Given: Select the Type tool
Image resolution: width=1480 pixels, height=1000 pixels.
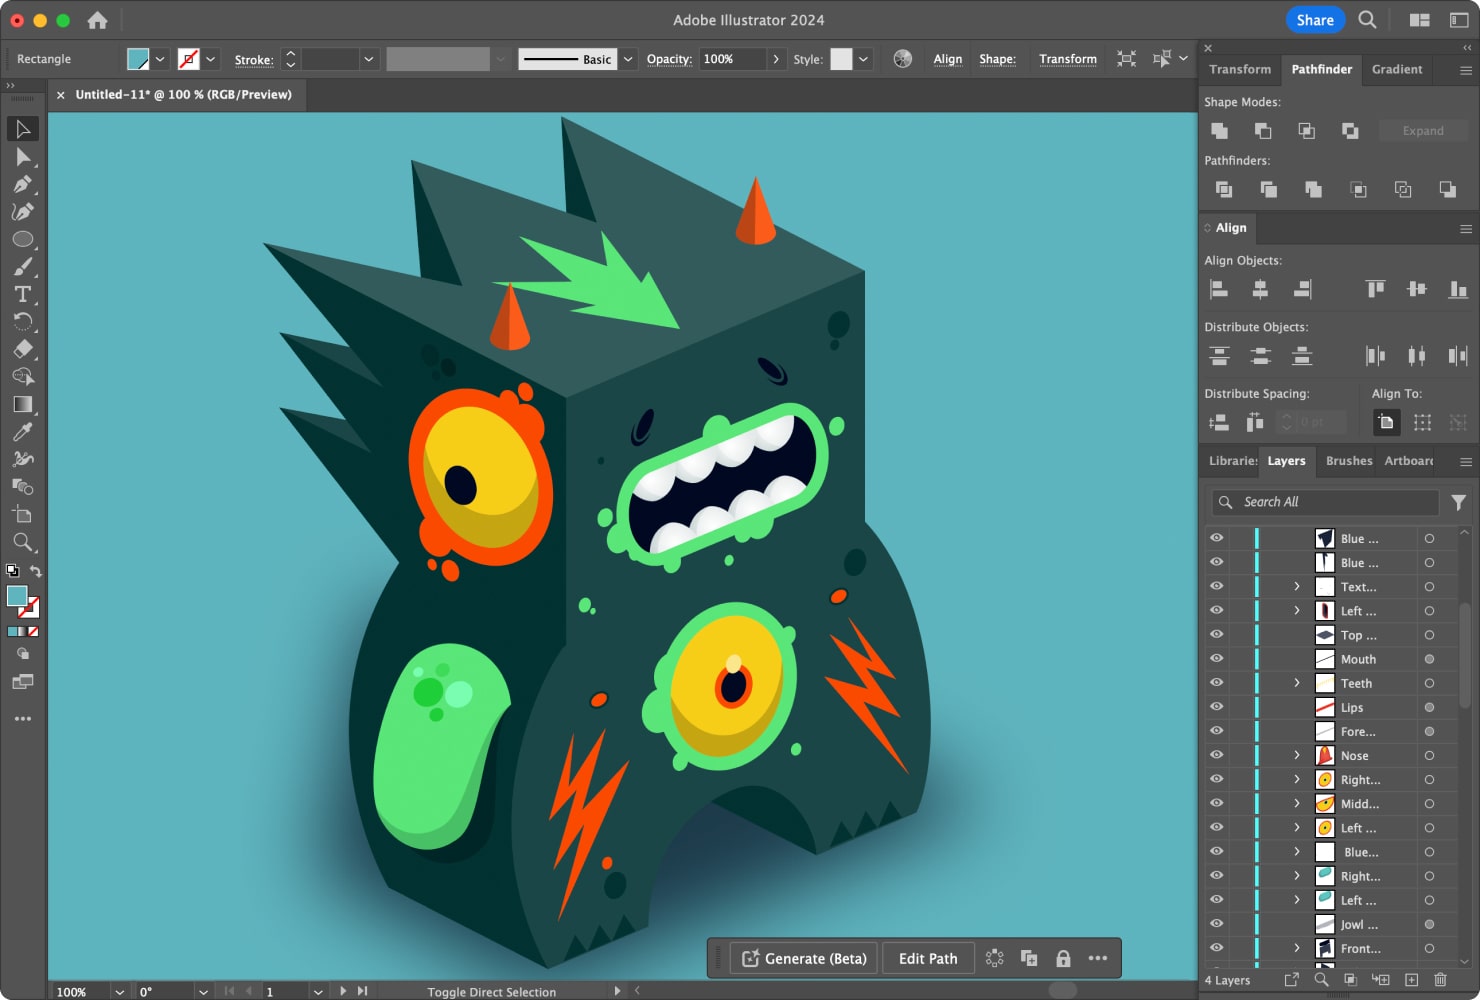Looking at the screenshot, I should tap(23, 294).
